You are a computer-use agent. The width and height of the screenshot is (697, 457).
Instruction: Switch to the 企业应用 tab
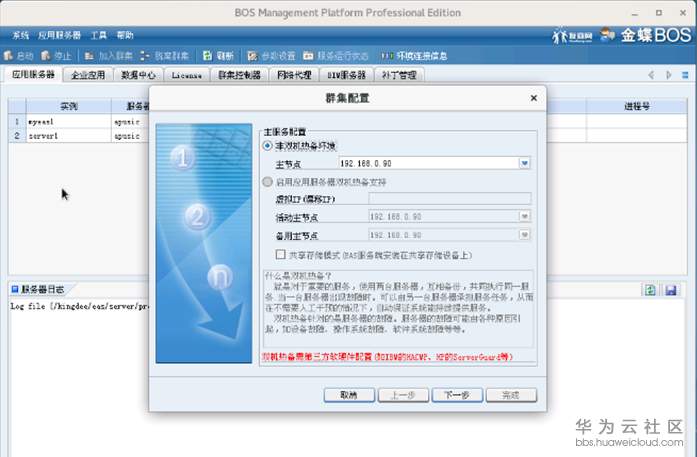click(x=88, y=75)
